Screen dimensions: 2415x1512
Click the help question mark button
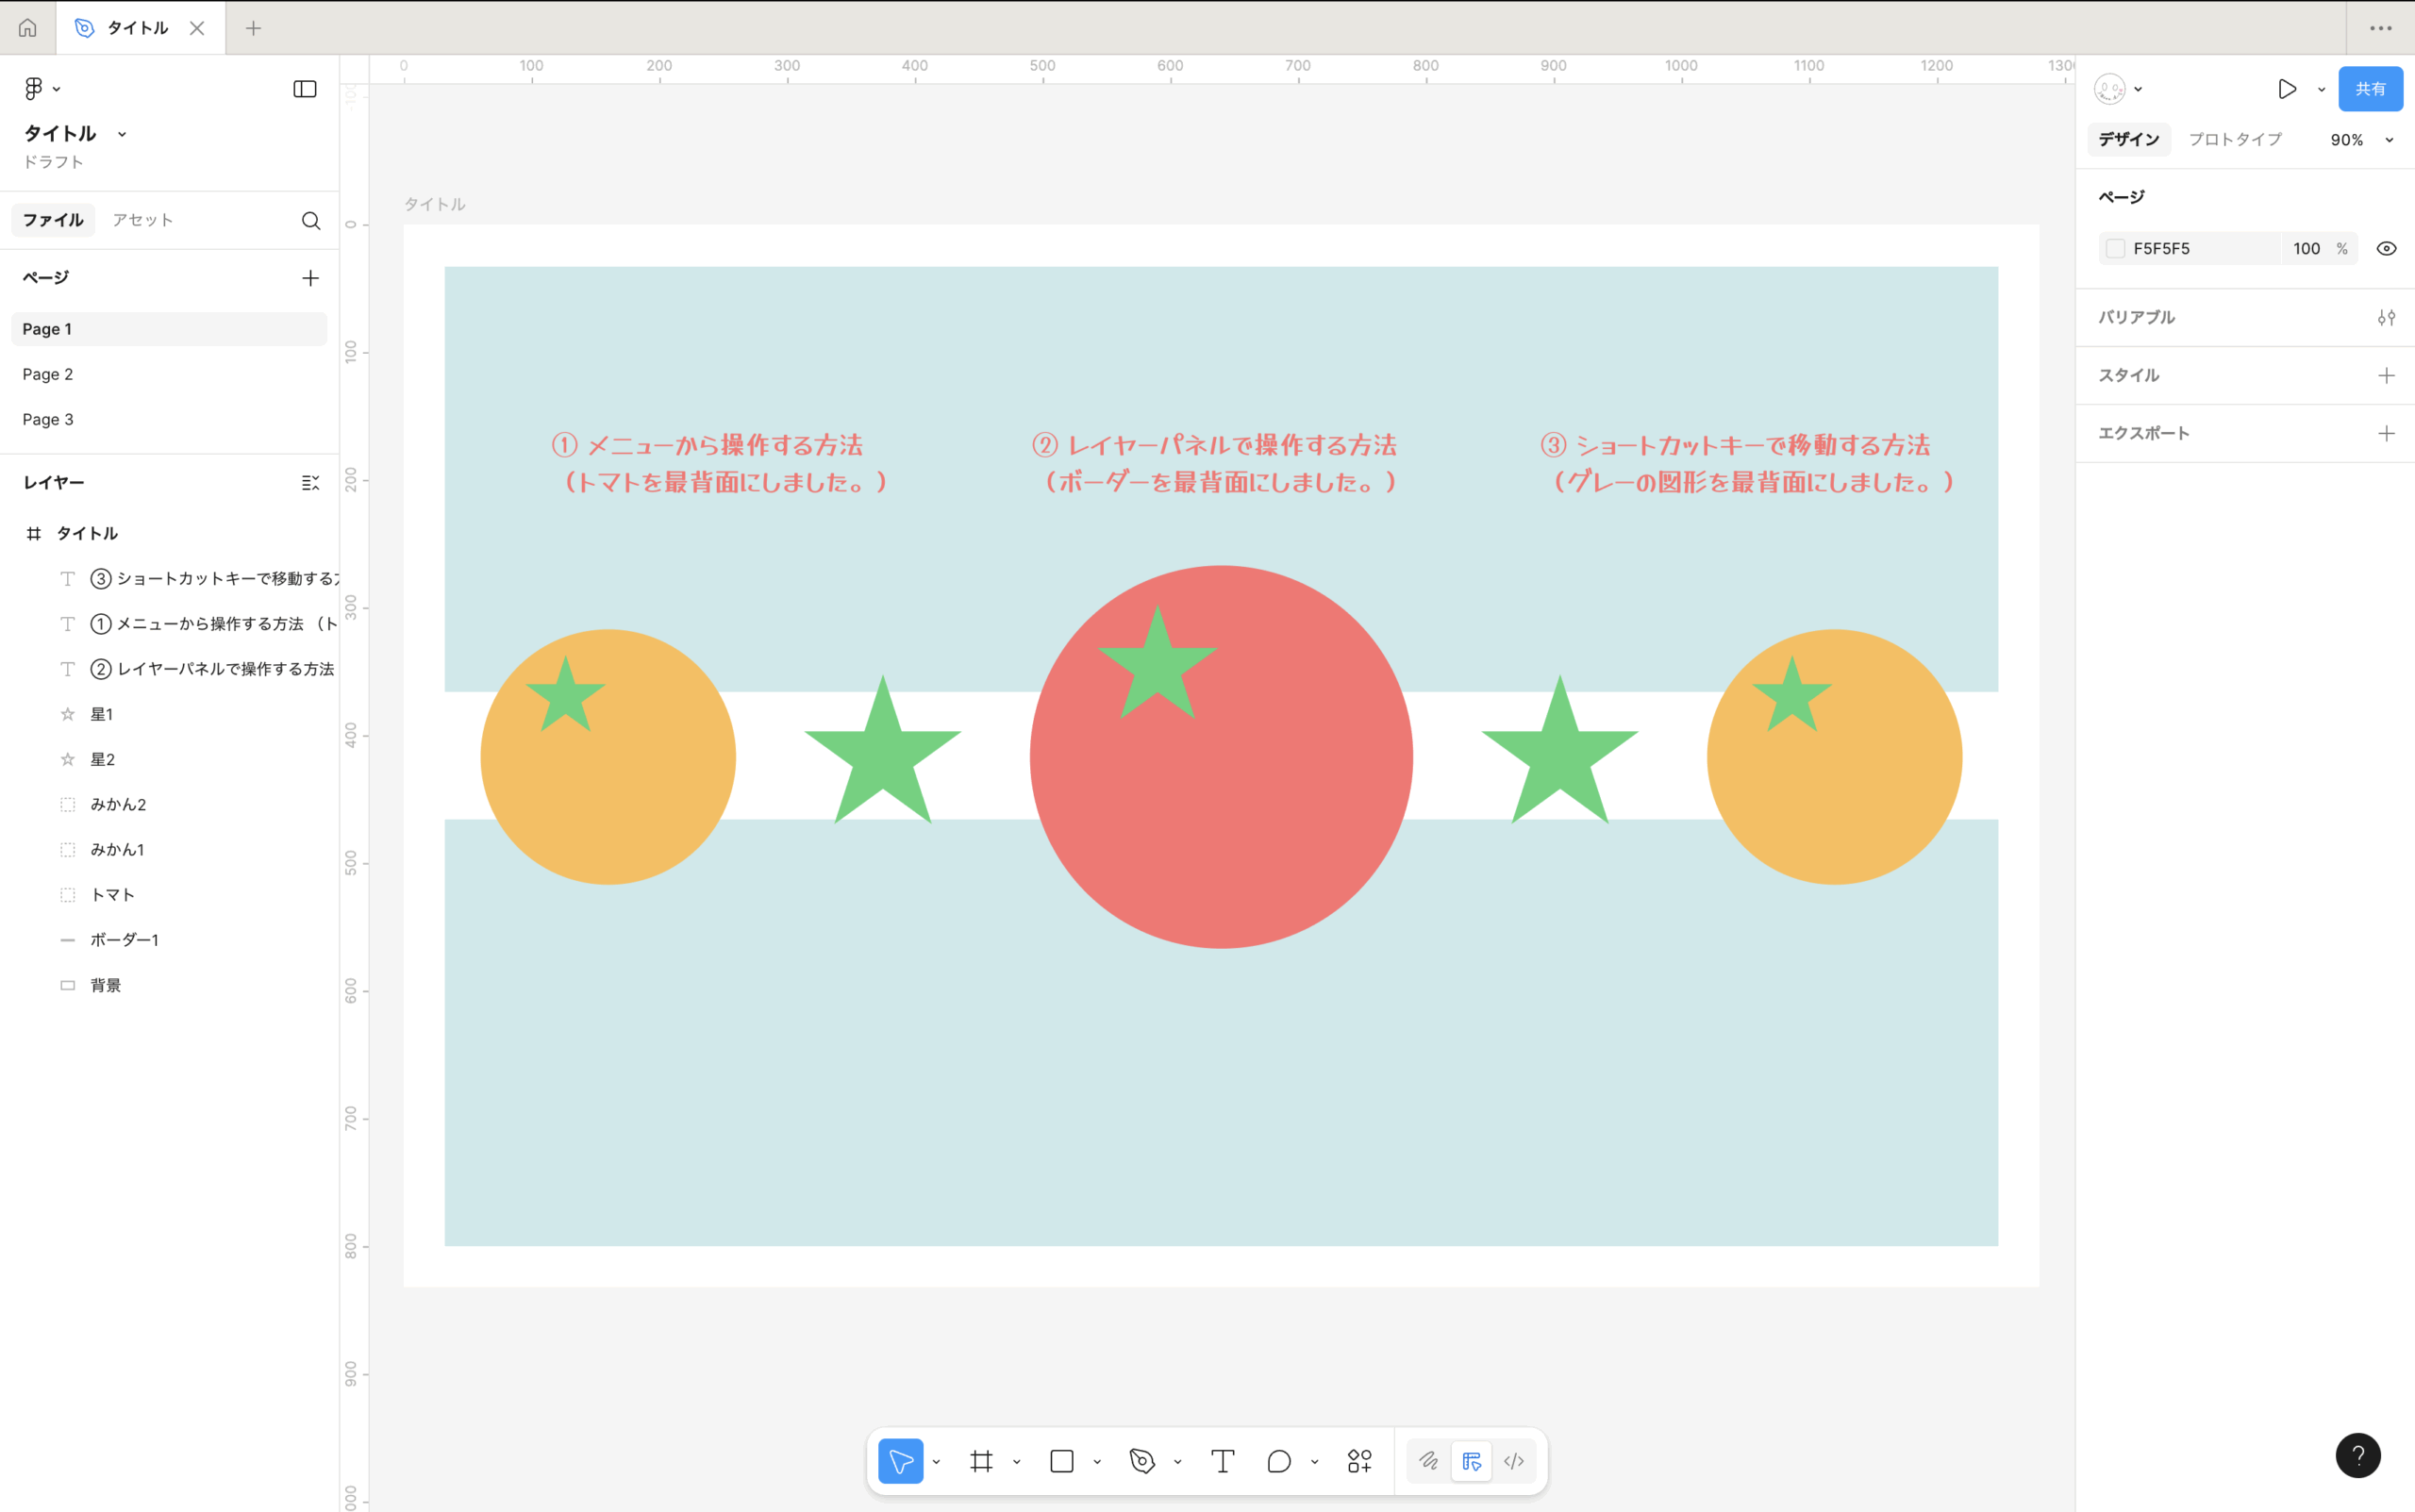[x=2357, y=1455]
